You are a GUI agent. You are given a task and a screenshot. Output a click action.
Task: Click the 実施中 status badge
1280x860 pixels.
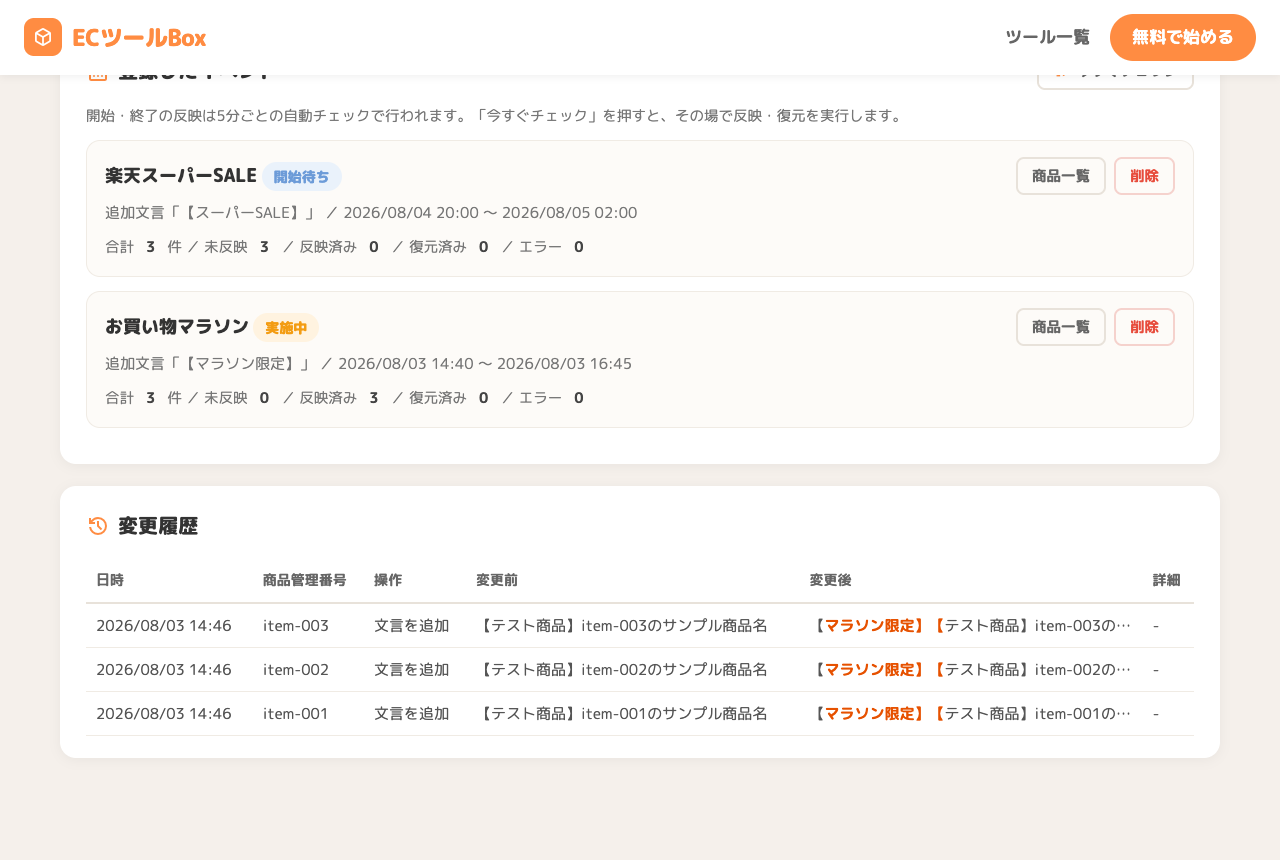coord(286,327)
